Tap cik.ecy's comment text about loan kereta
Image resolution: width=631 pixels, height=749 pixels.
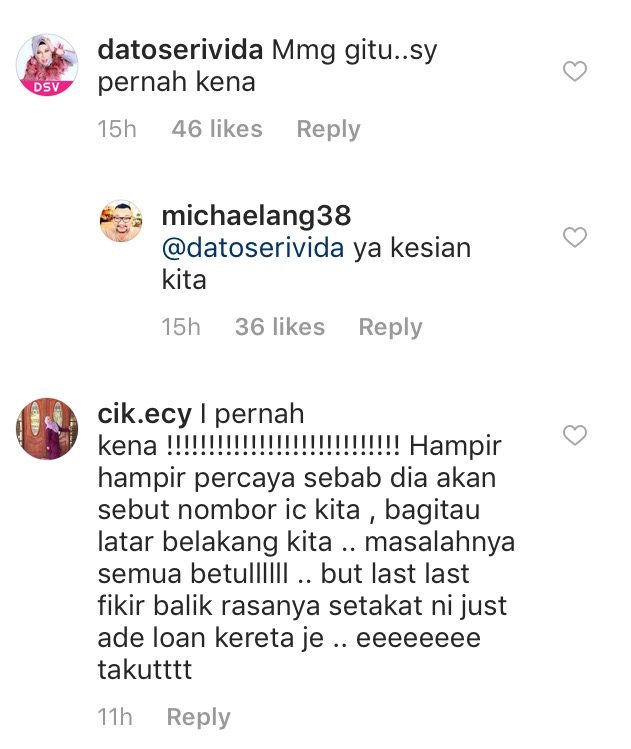(306, 542)
